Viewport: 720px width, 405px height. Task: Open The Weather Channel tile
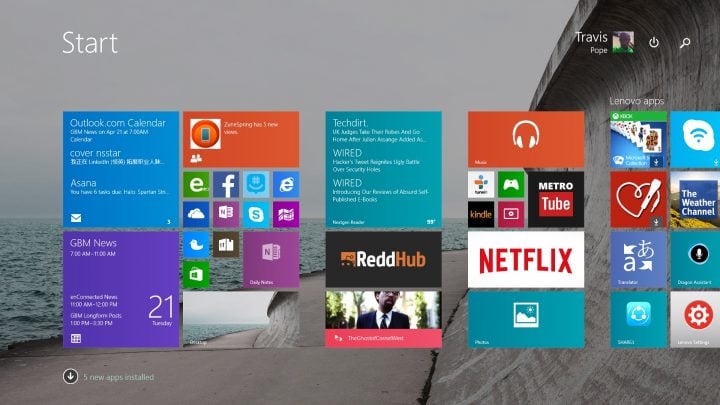(x=695, y=199)
